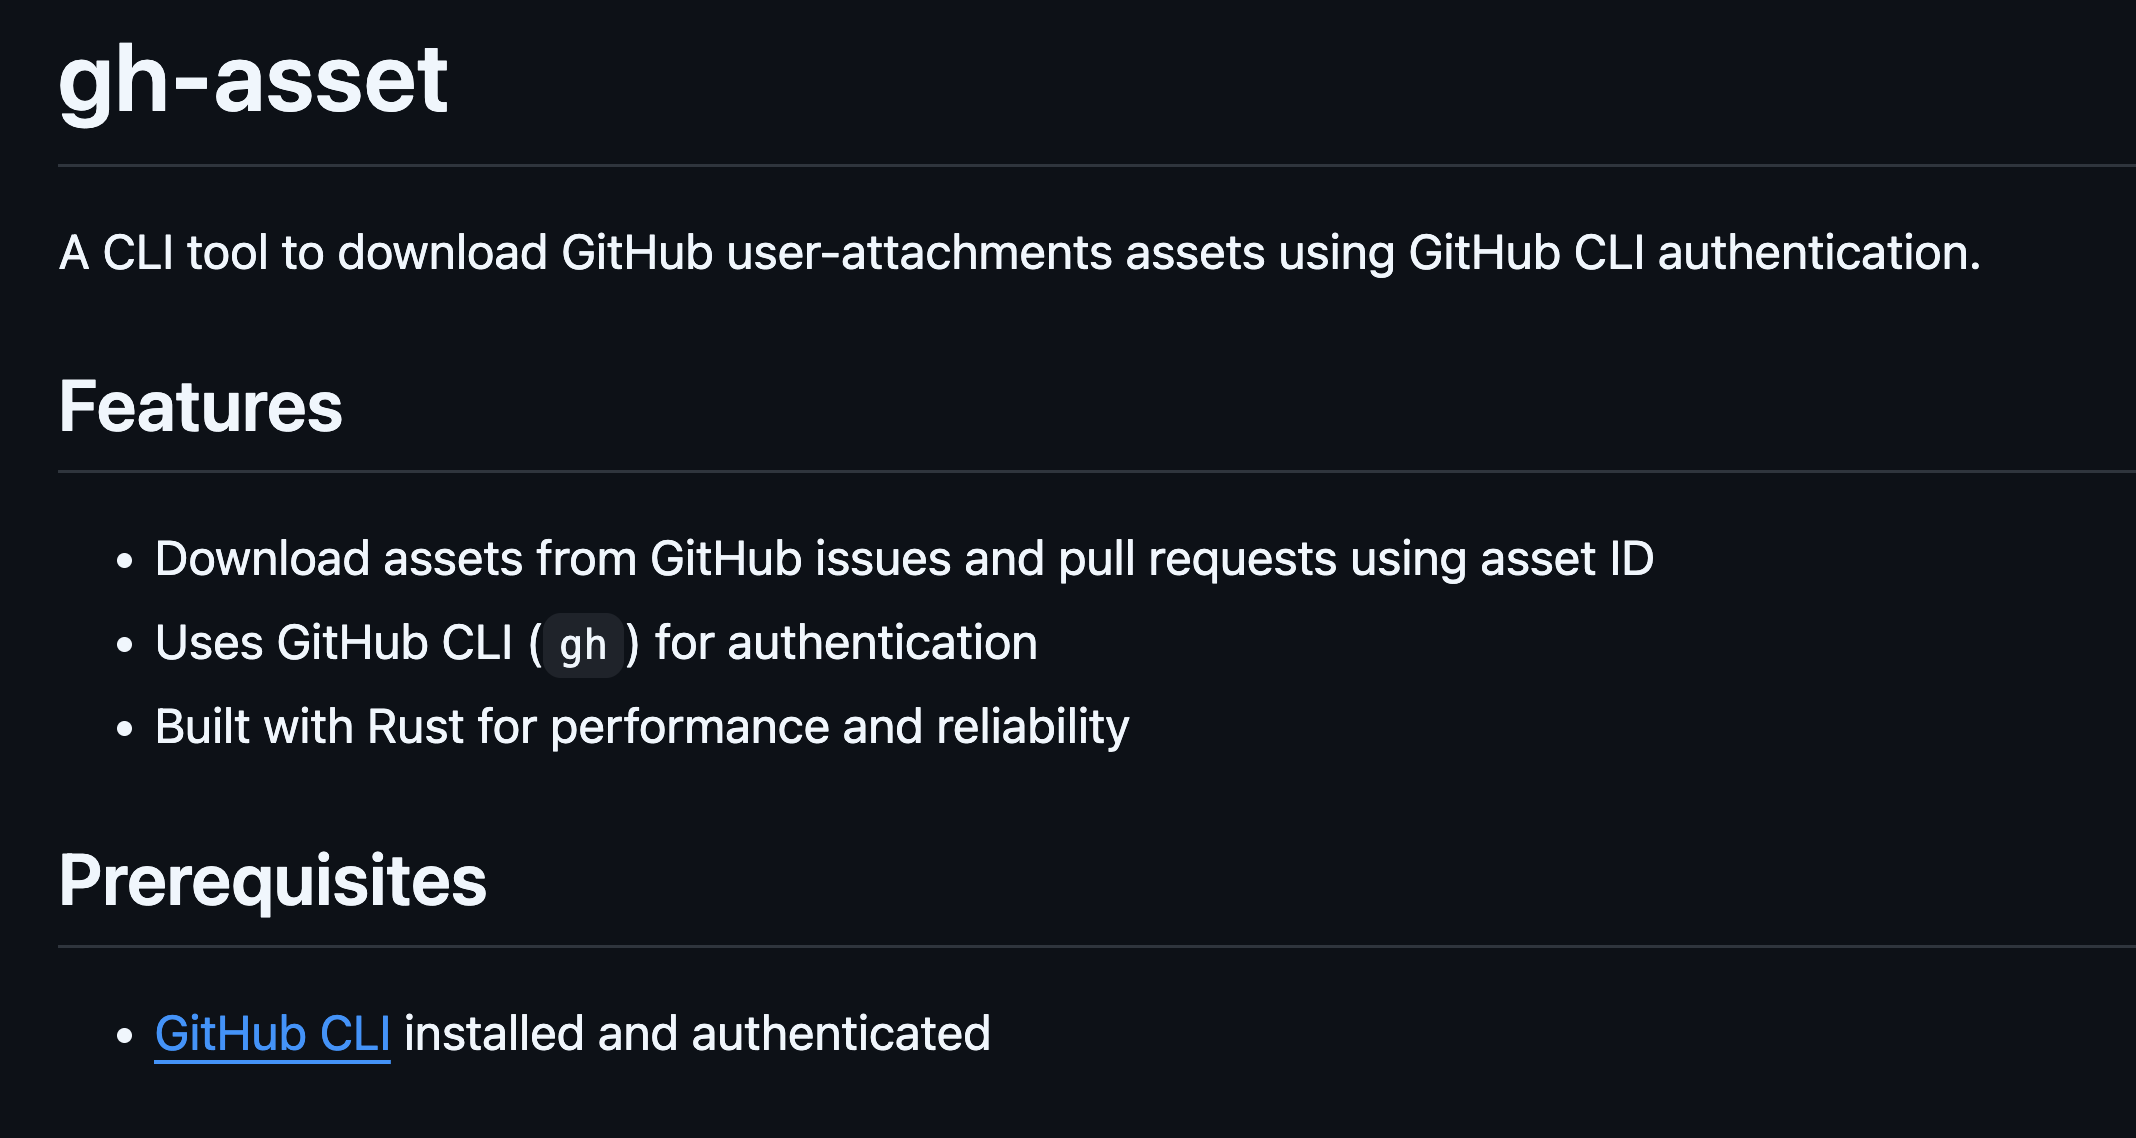Click the divider line under Prerequisites heading
This screenshot has height=1138, width=2136.
(1097, 946)
